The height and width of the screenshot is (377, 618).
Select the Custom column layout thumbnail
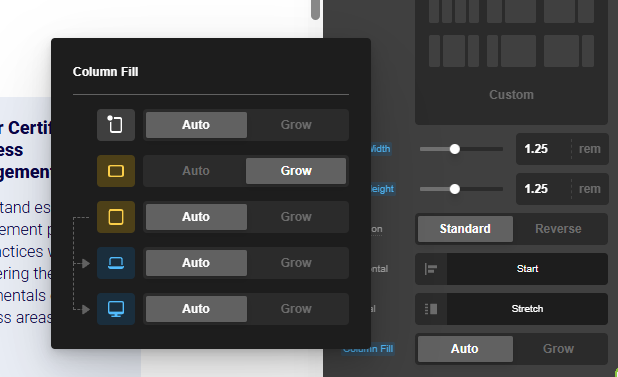tap(511, 95)
